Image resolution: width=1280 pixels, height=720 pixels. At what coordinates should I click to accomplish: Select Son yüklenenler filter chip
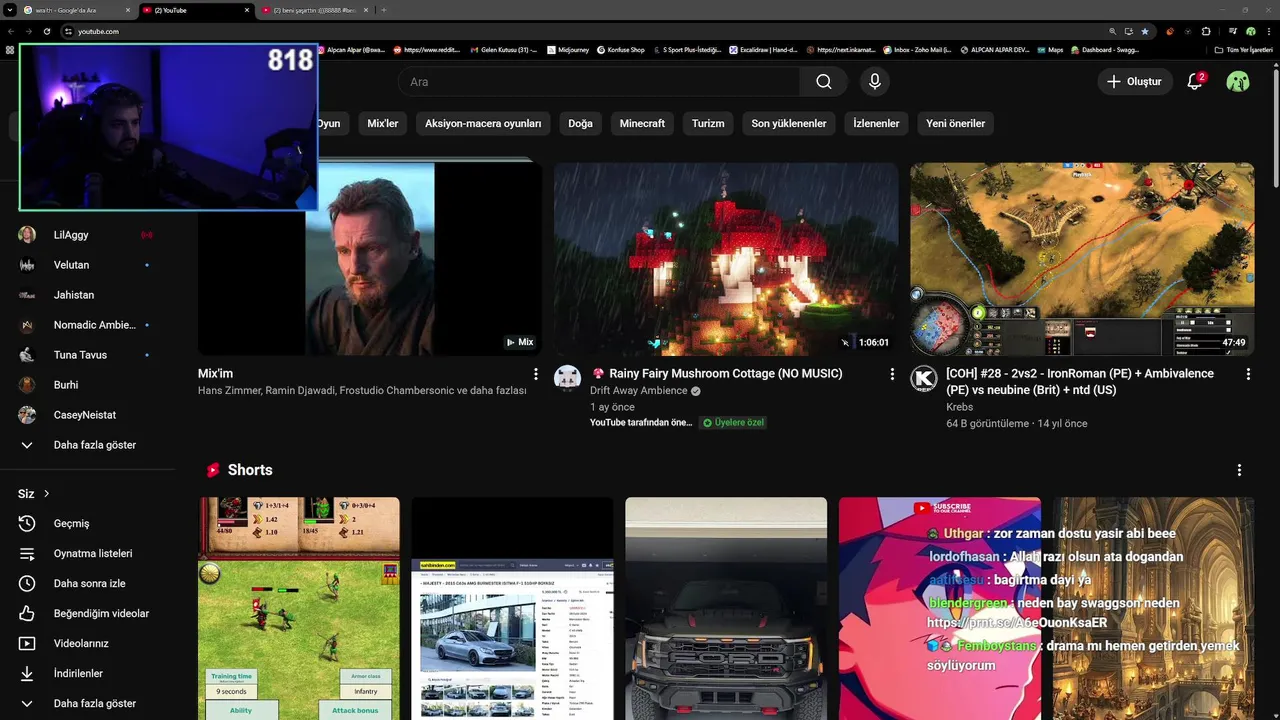tap(789, 124)
